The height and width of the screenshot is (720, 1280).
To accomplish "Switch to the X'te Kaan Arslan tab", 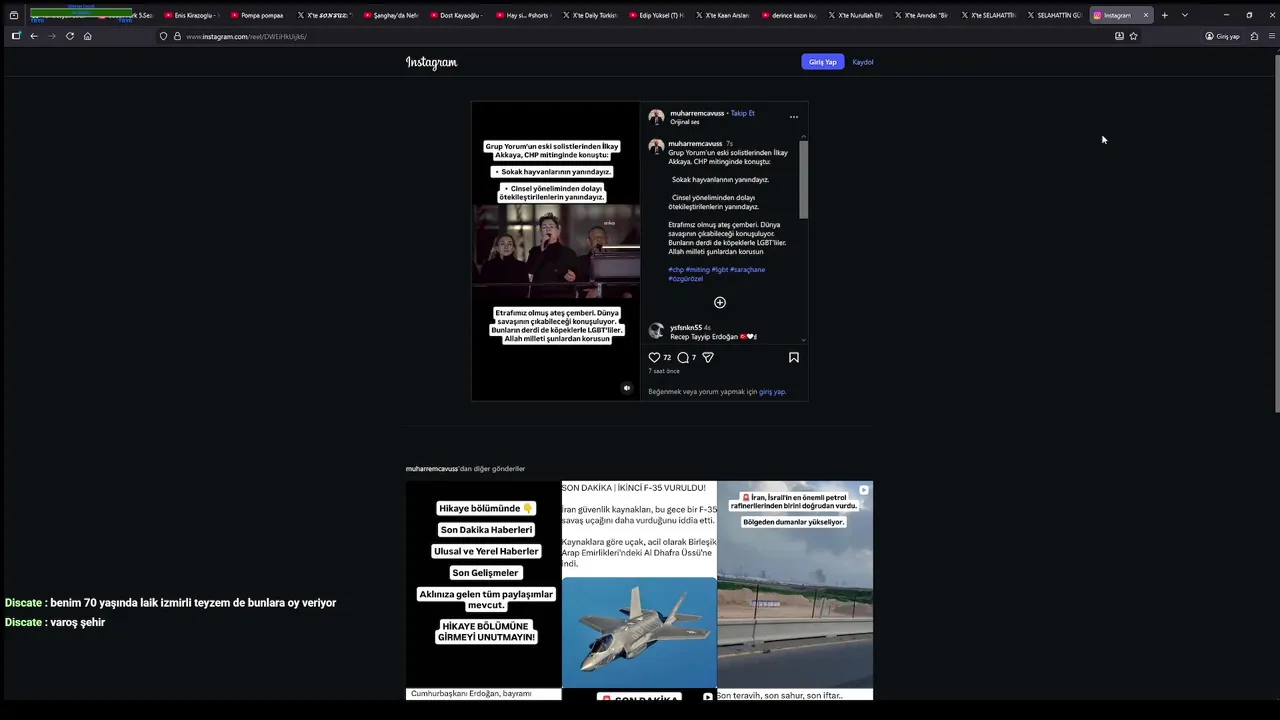I will [725, 15].
